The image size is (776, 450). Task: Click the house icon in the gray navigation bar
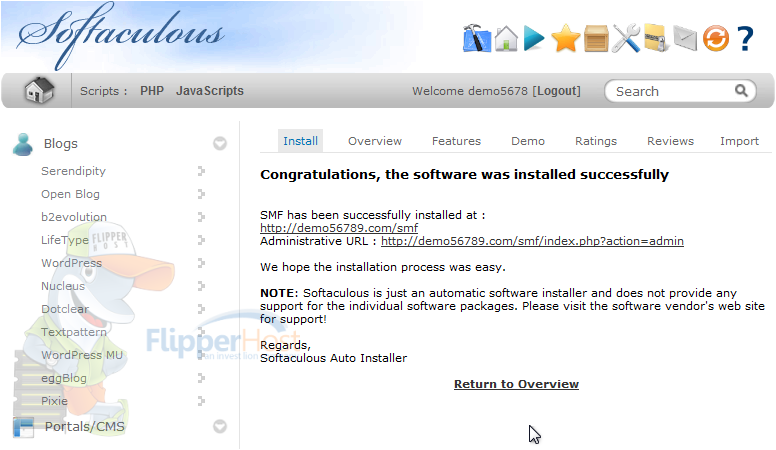(x=39, y=91)
